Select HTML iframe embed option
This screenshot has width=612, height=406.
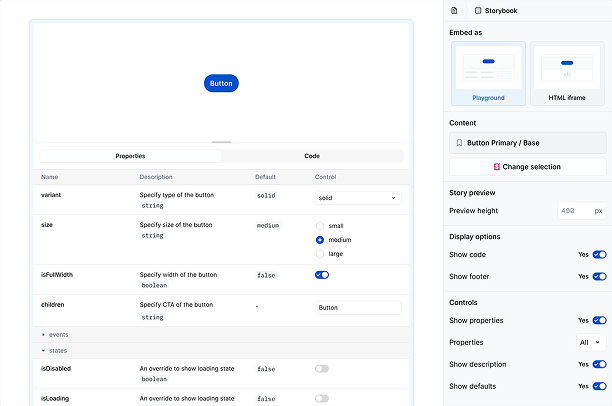click(x=567, y=73)
